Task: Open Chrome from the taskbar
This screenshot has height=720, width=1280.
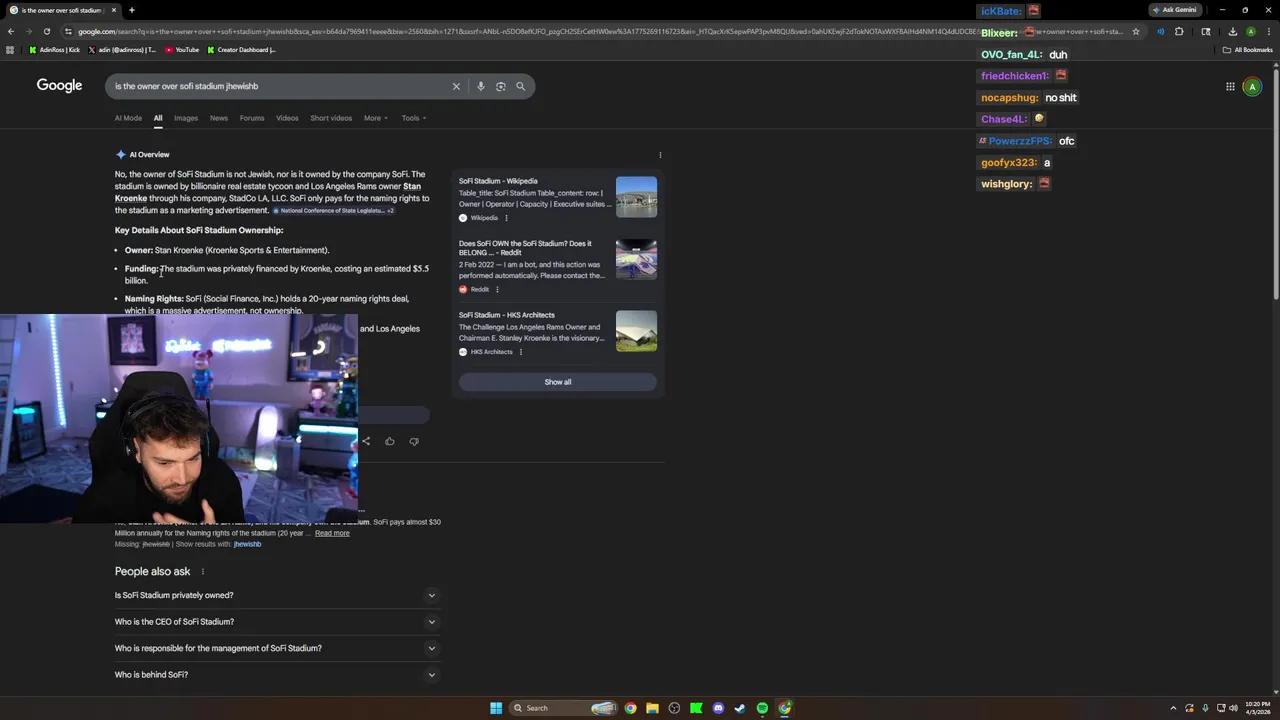Action: [630, 708]
